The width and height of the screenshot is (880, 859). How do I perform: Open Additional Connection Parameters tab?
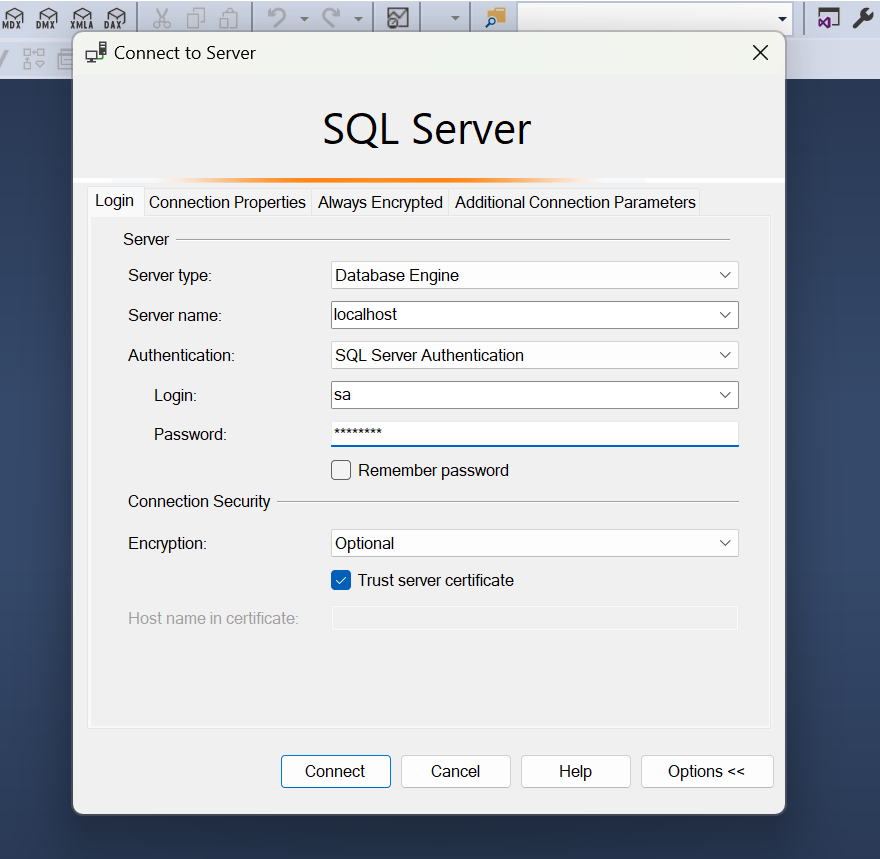pyautogui.click(x=575, y=203)
